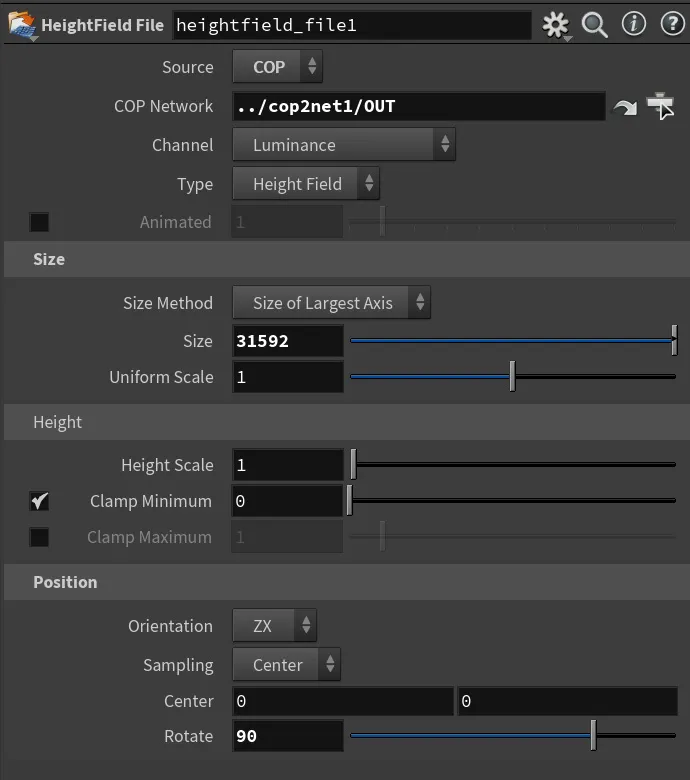The width and height of the screenshot is (690, 780).
Task: Click the Rotate slider handle
Action: 593,735
